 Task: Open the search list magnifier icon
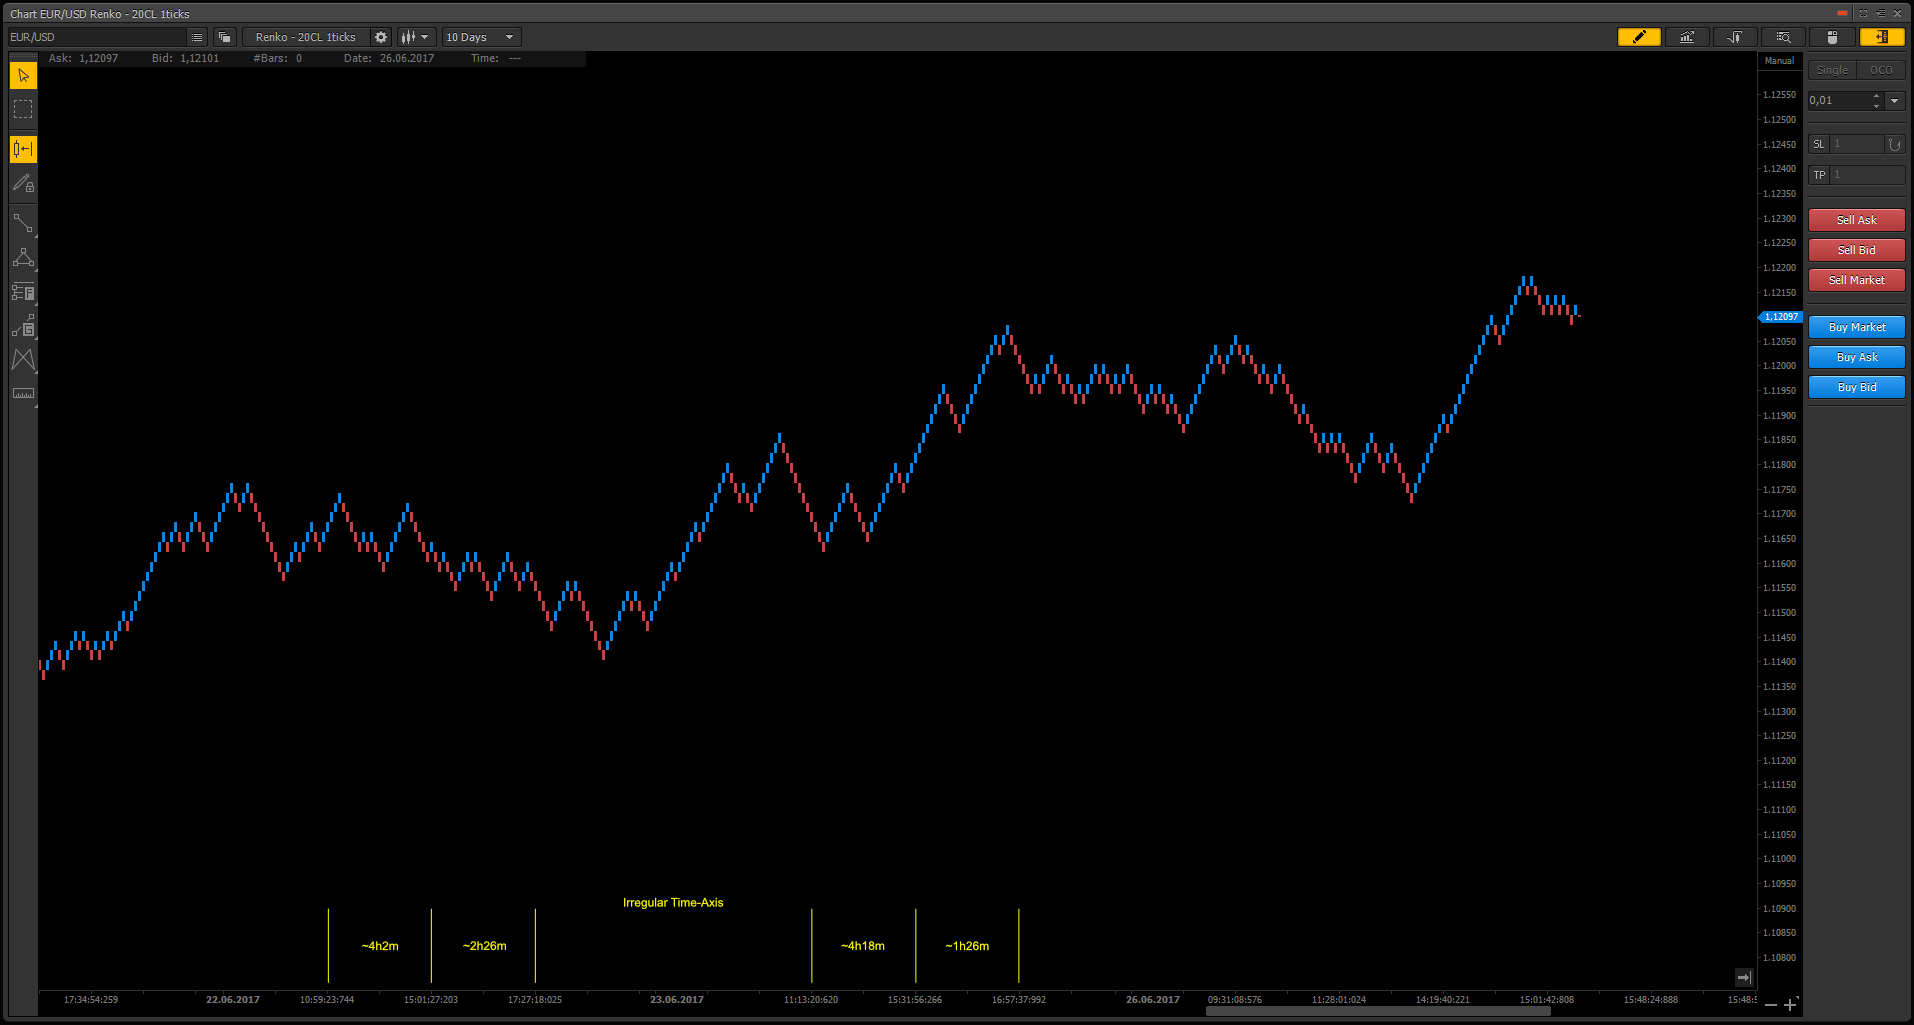(1783, 37)
